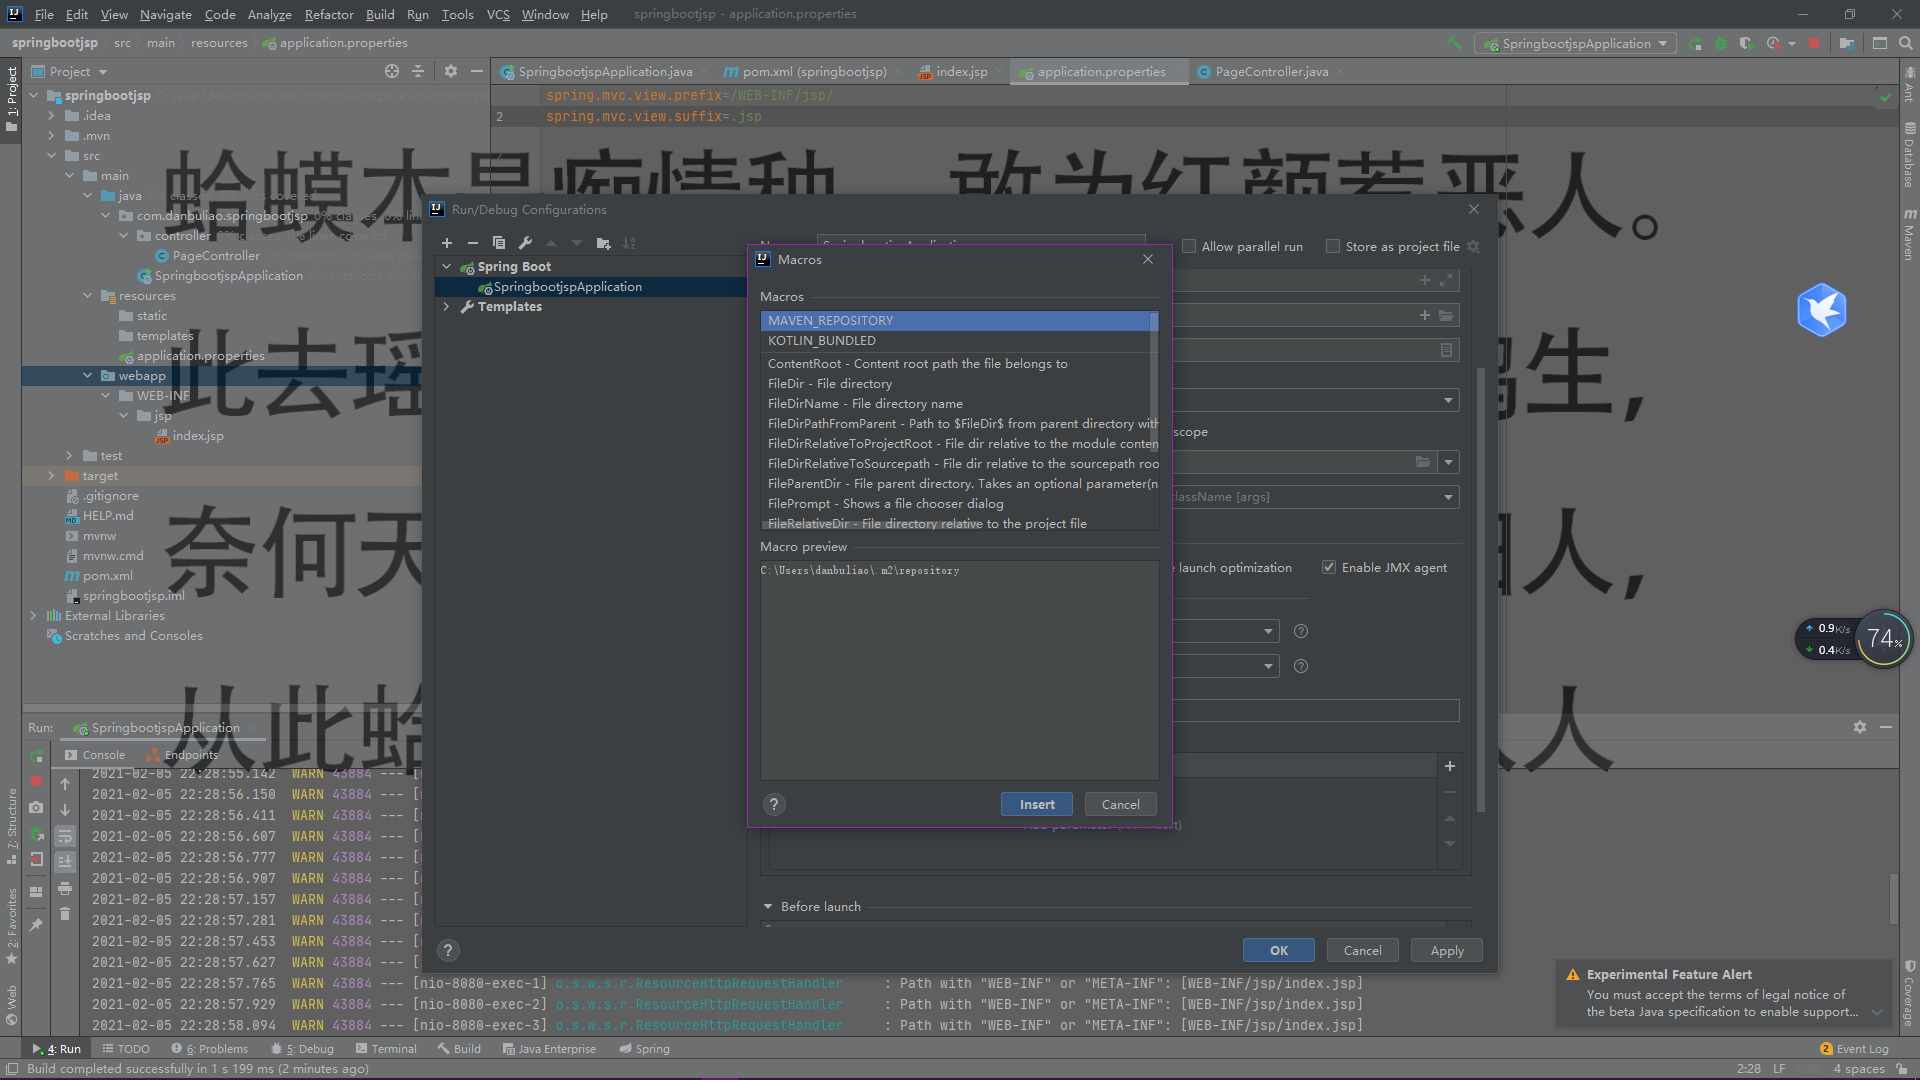Open Run panel settings gear icon
The width and height of the screenshot is (1920, 1080).
(x=1860, y=727)
